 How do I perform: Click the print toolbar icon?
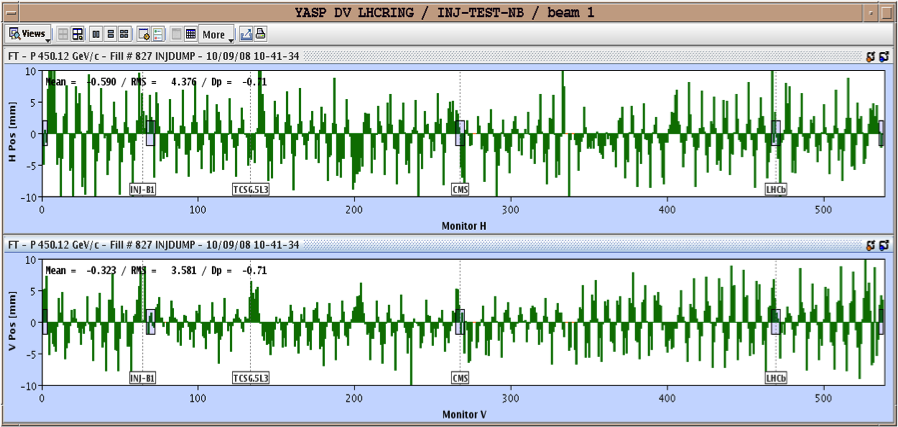[x=260, y=34]
